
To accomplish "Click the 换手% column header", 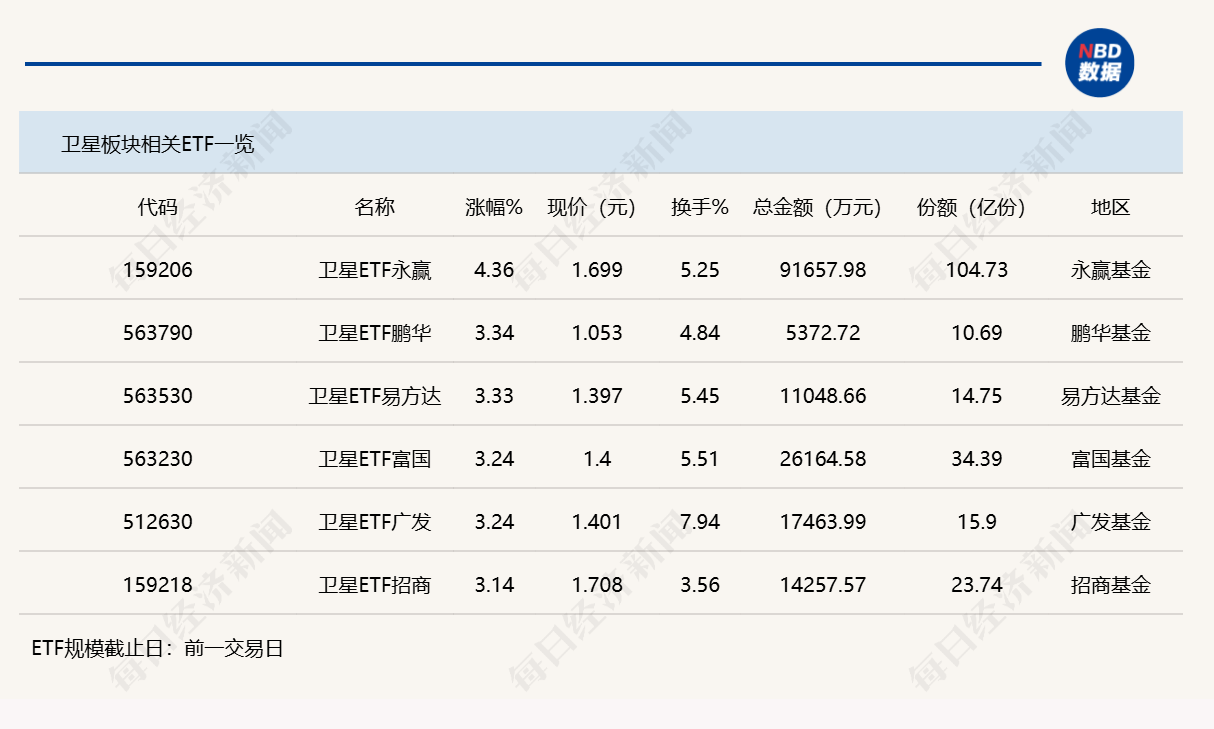I will tap(699, 207).
